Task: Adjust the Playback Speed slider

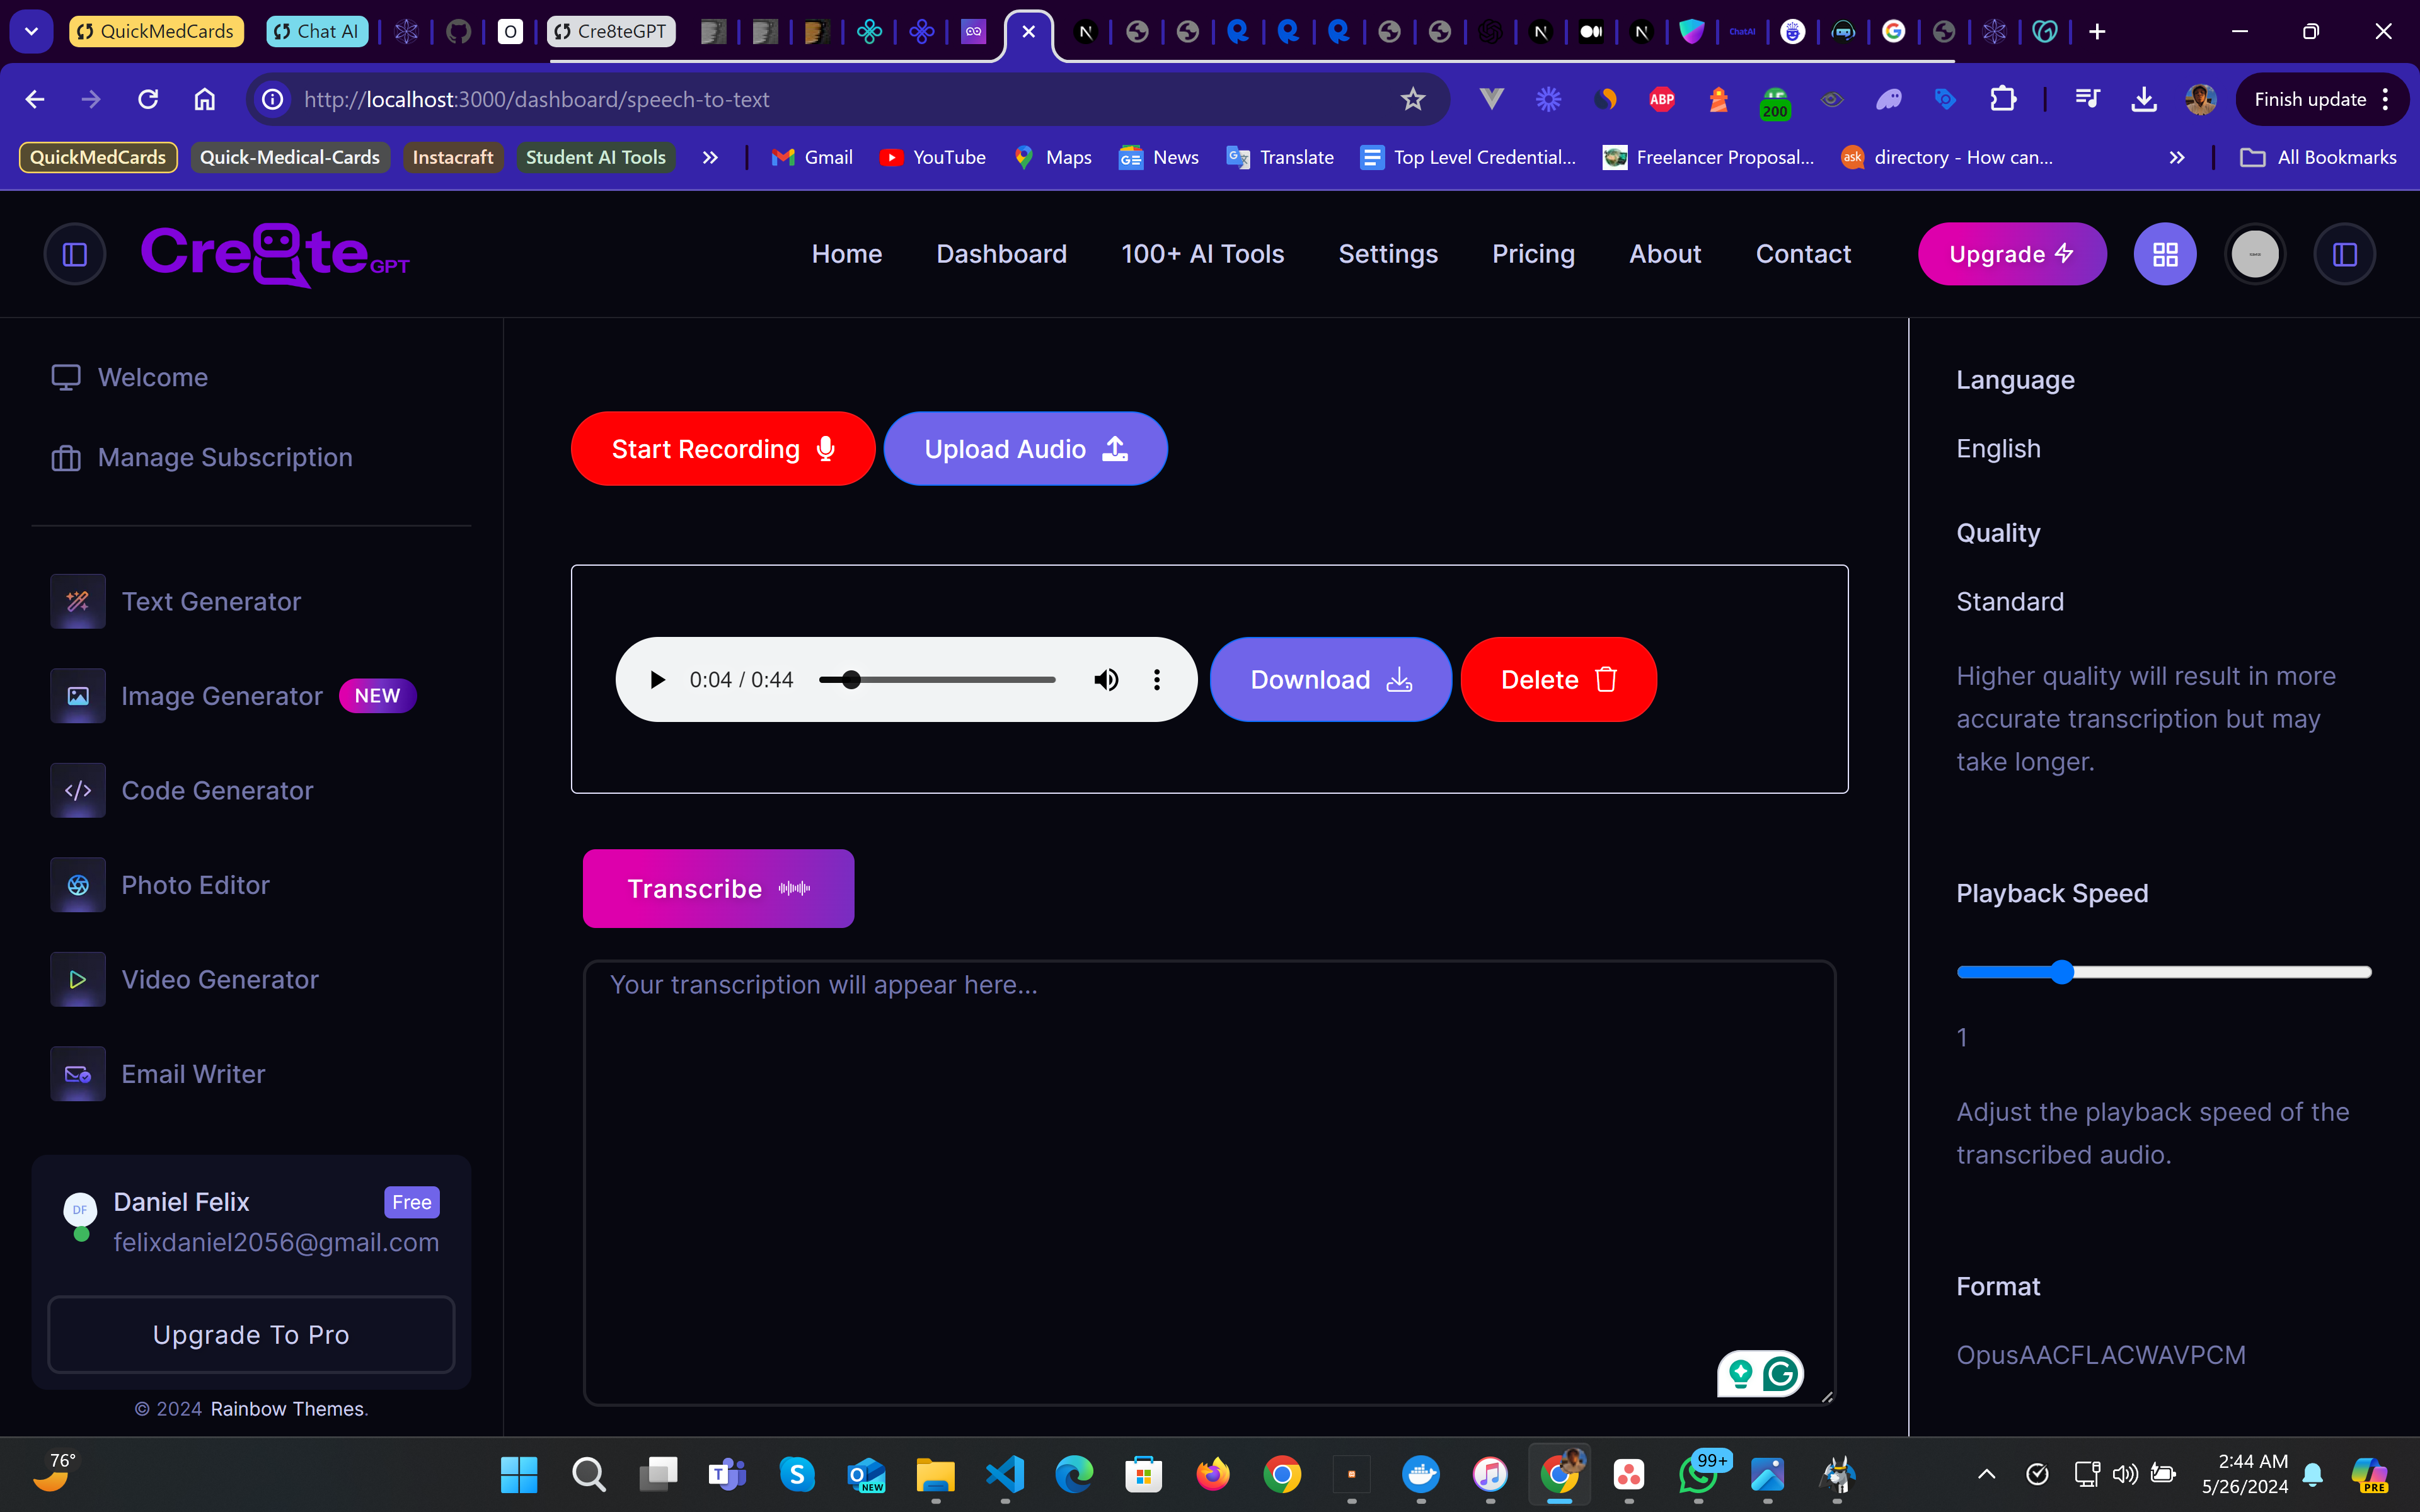Action: click(2062, 972)
